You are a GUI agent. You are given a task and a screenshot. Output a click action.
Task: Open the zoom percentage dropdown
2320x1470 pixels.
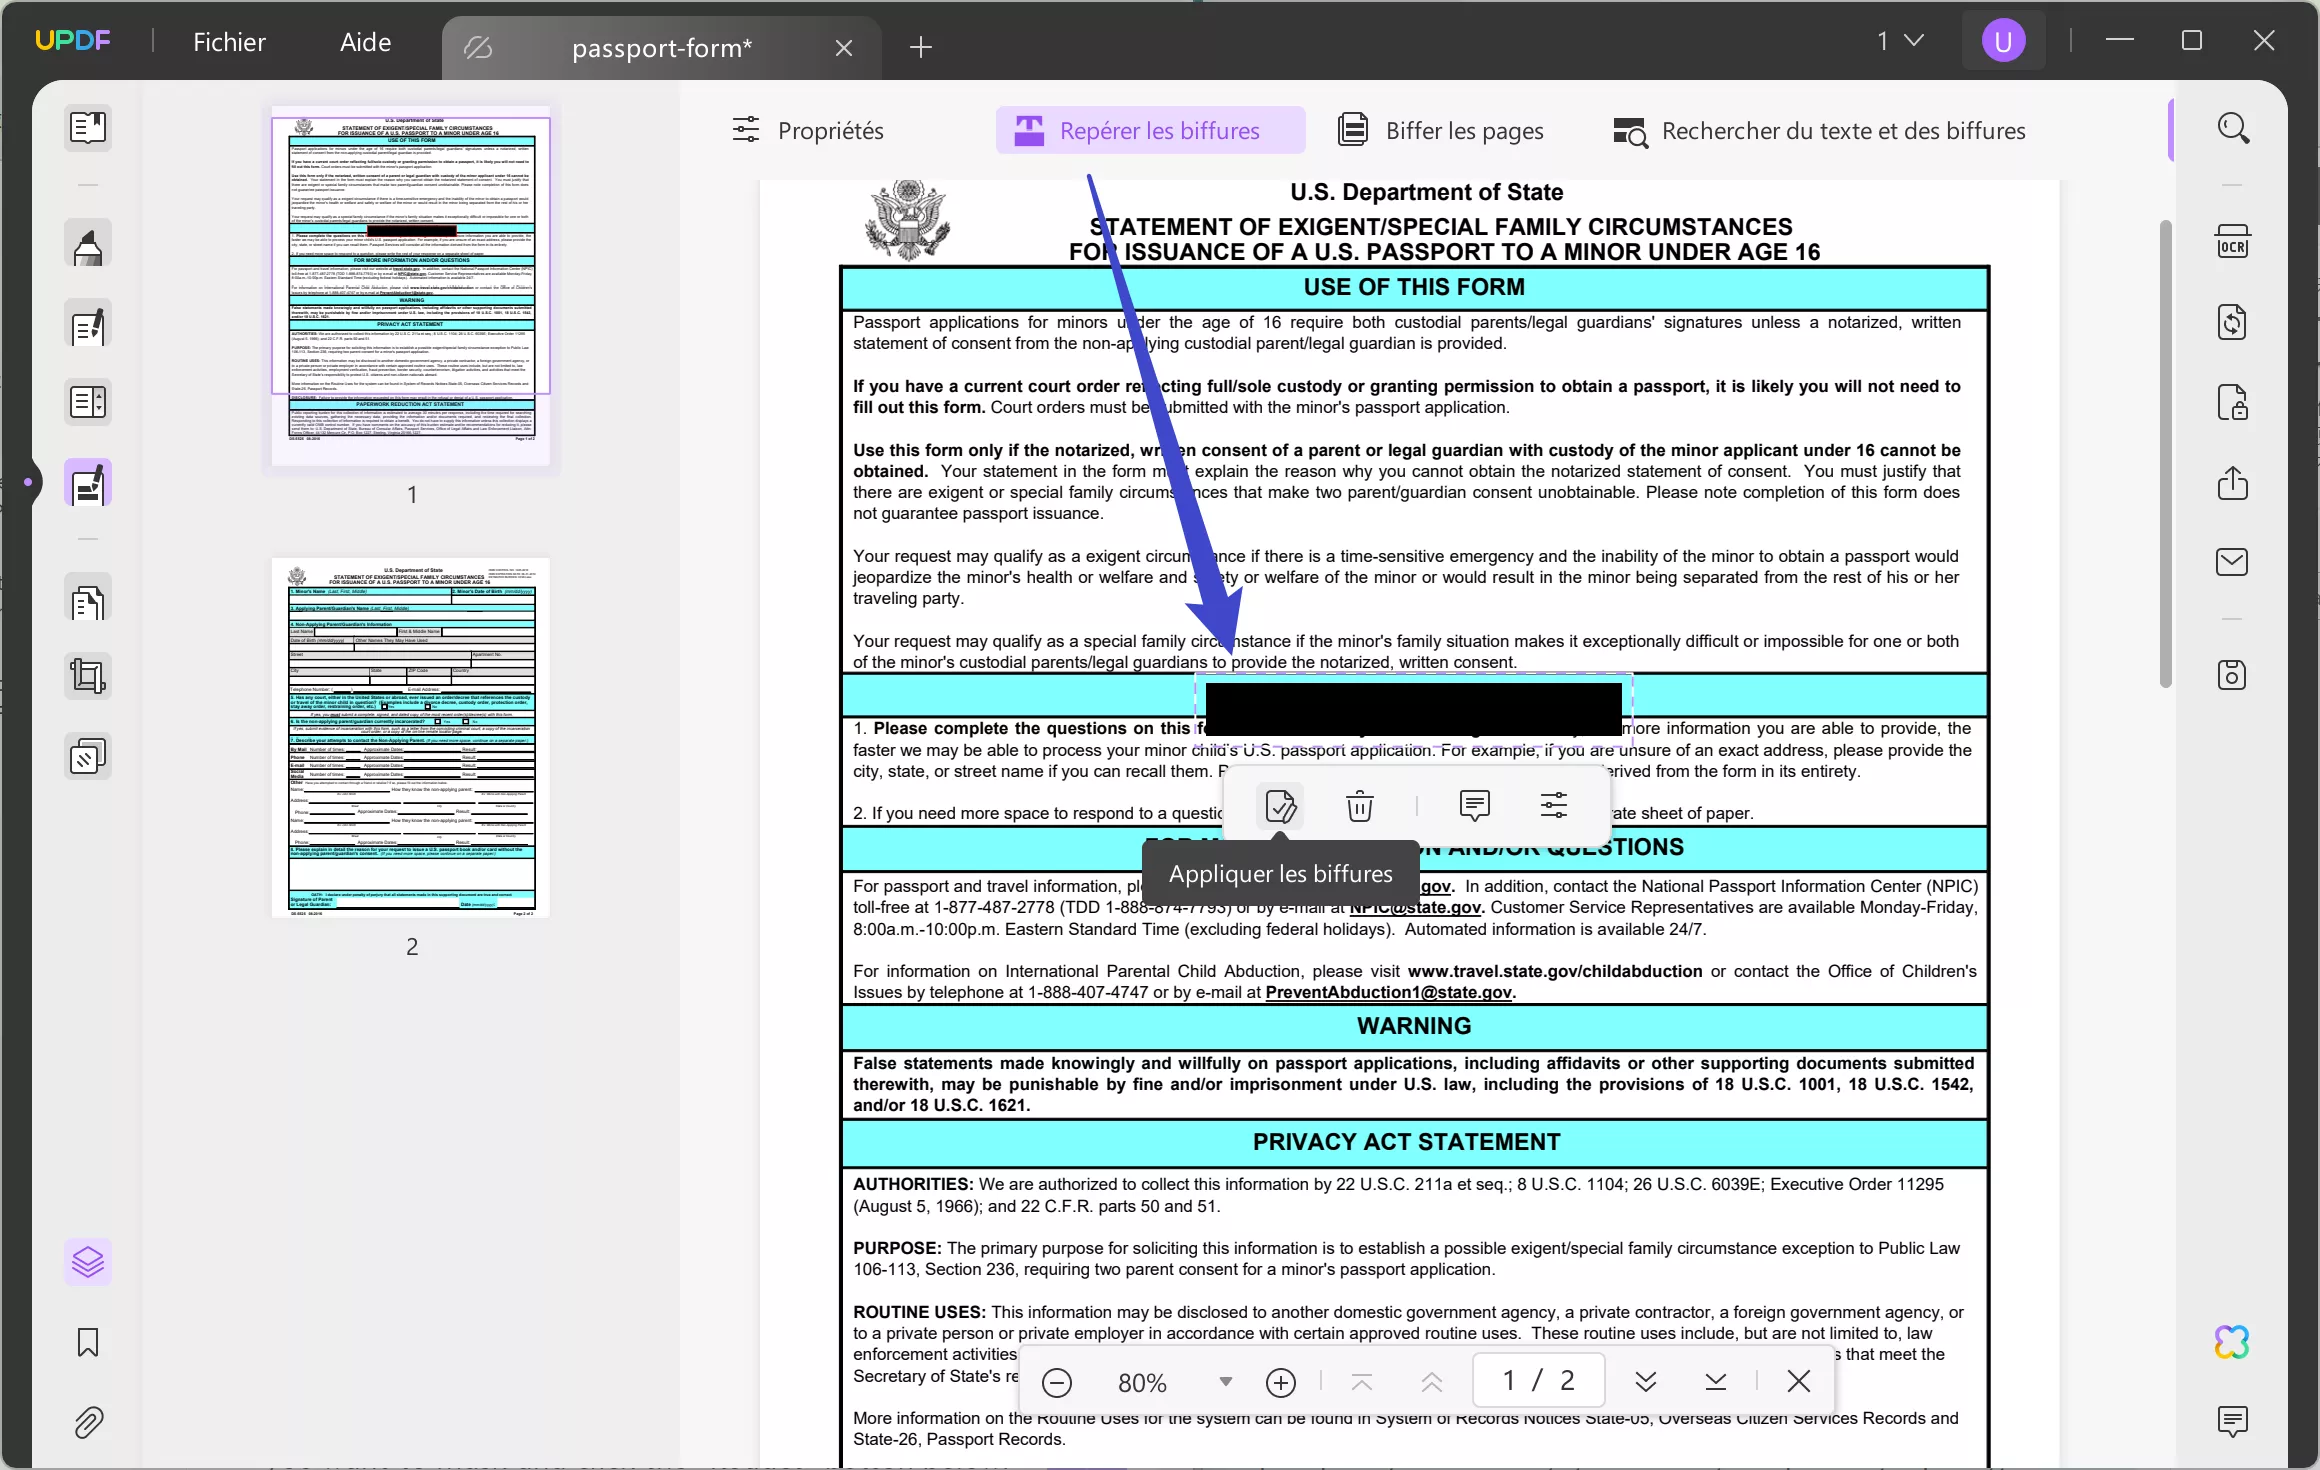[x=1225, y=1382]
